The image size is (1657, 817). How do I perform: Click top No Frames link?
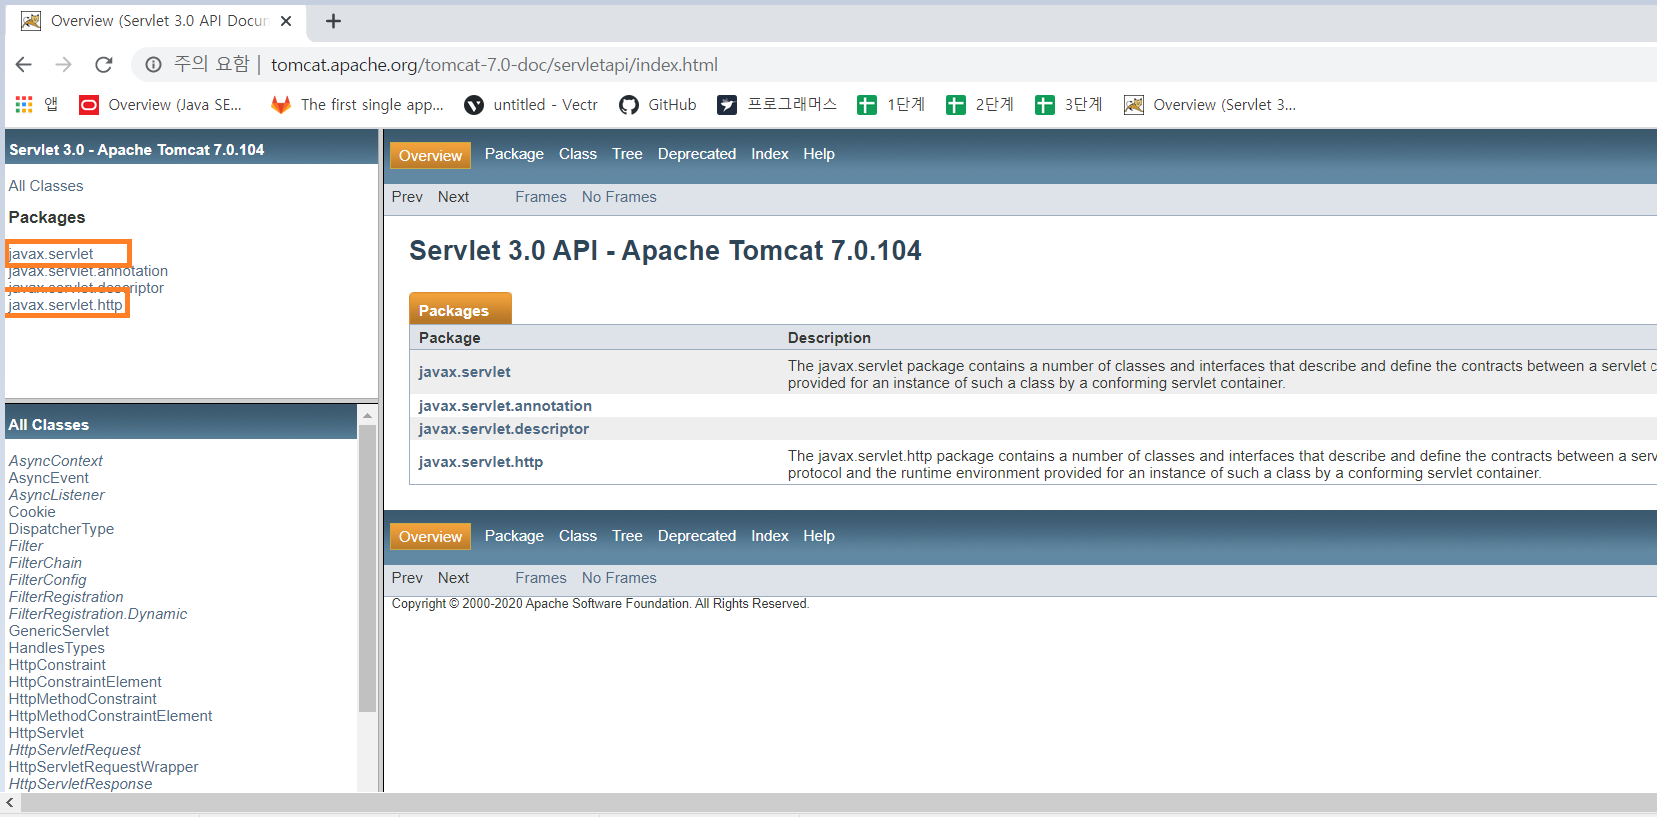619,197
